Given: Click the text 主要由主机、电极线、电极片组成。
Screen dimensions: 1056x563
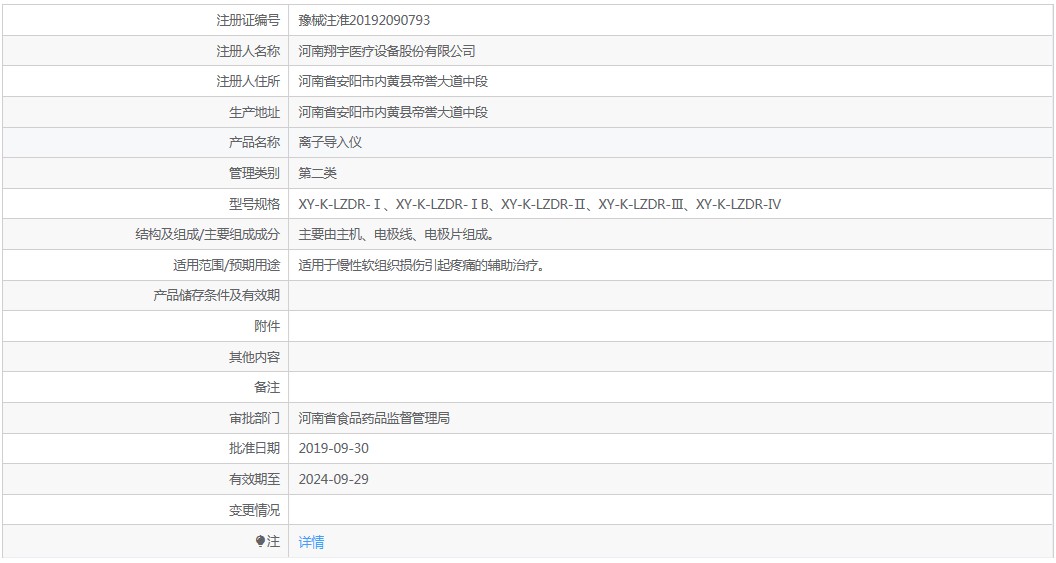Looking at the screenshot, I should pos(397,234).
